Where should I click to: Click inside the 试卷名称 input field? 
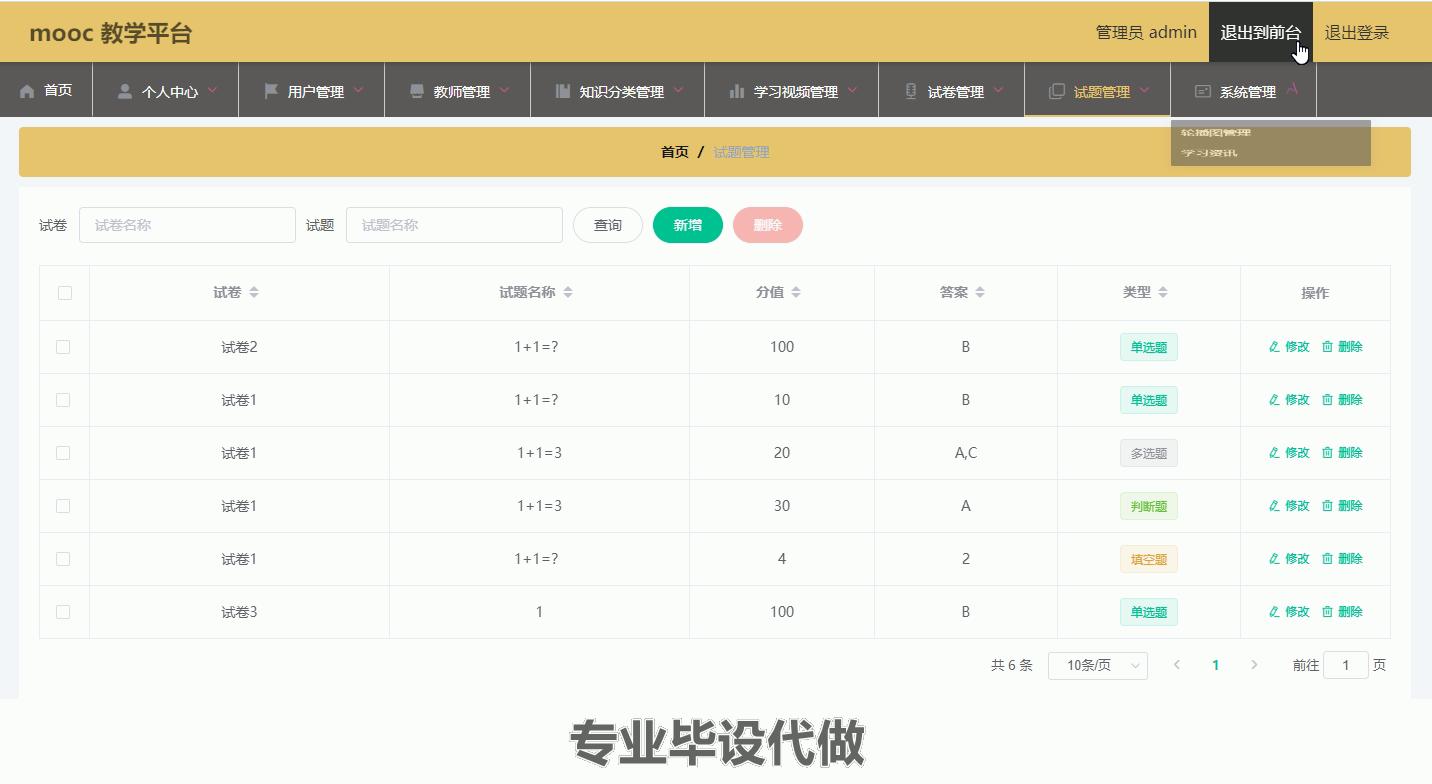pos(187,225)
